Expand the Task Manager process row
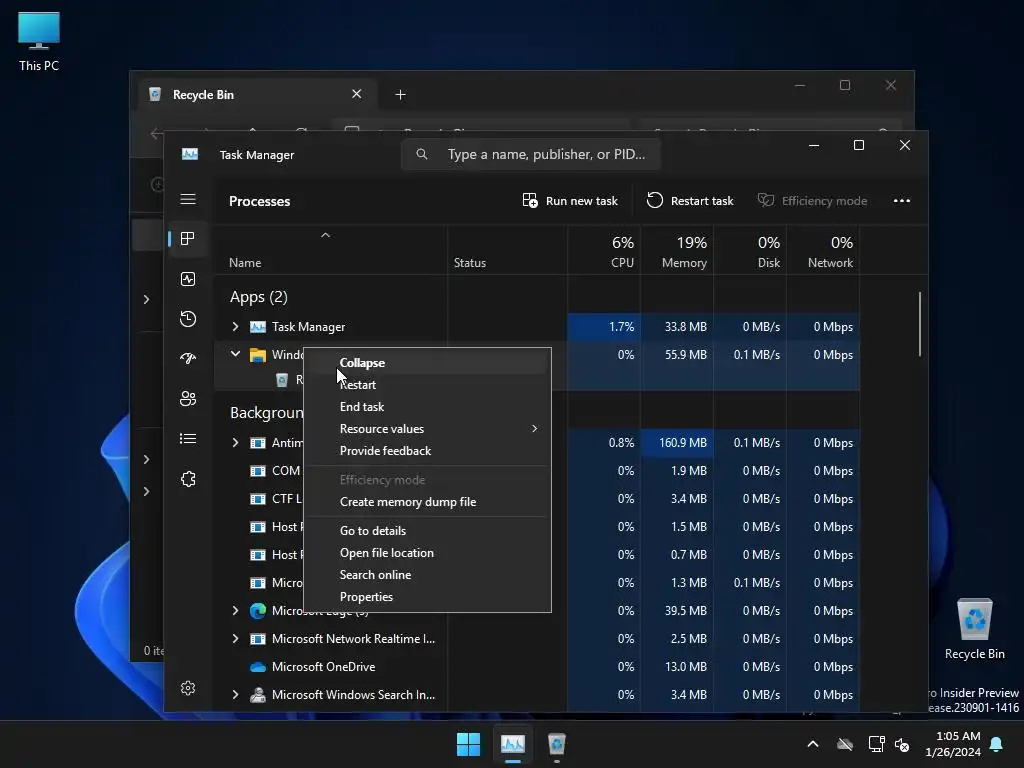Screen dimensions: 1024x768 click(x=235, y=327)
